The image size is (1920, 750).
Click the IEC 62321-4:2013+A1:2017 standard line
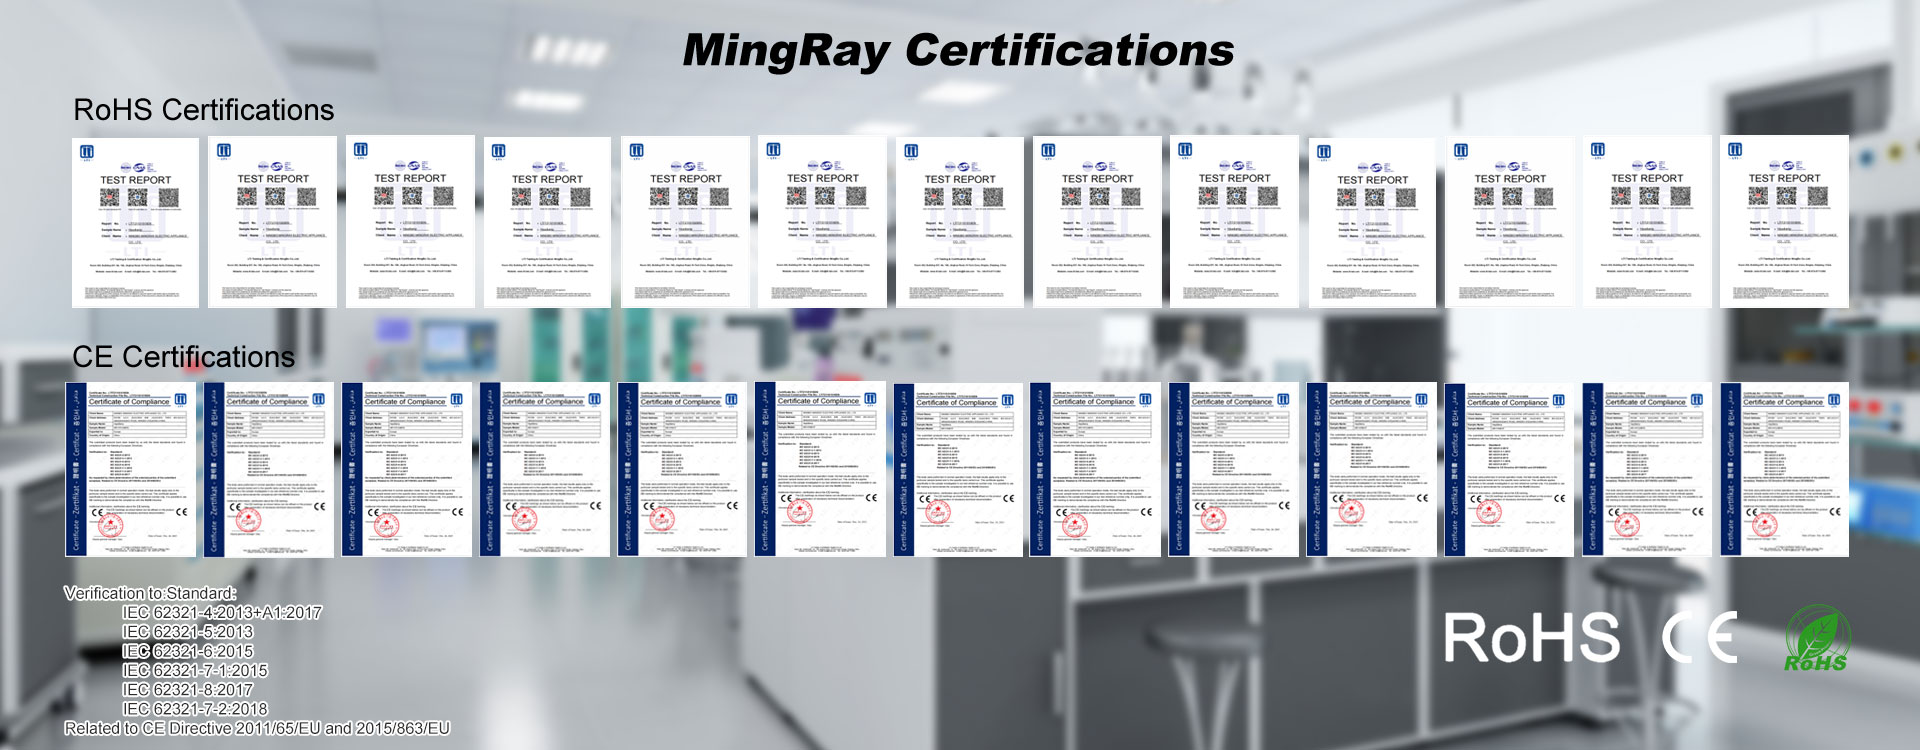pos(222,613)
